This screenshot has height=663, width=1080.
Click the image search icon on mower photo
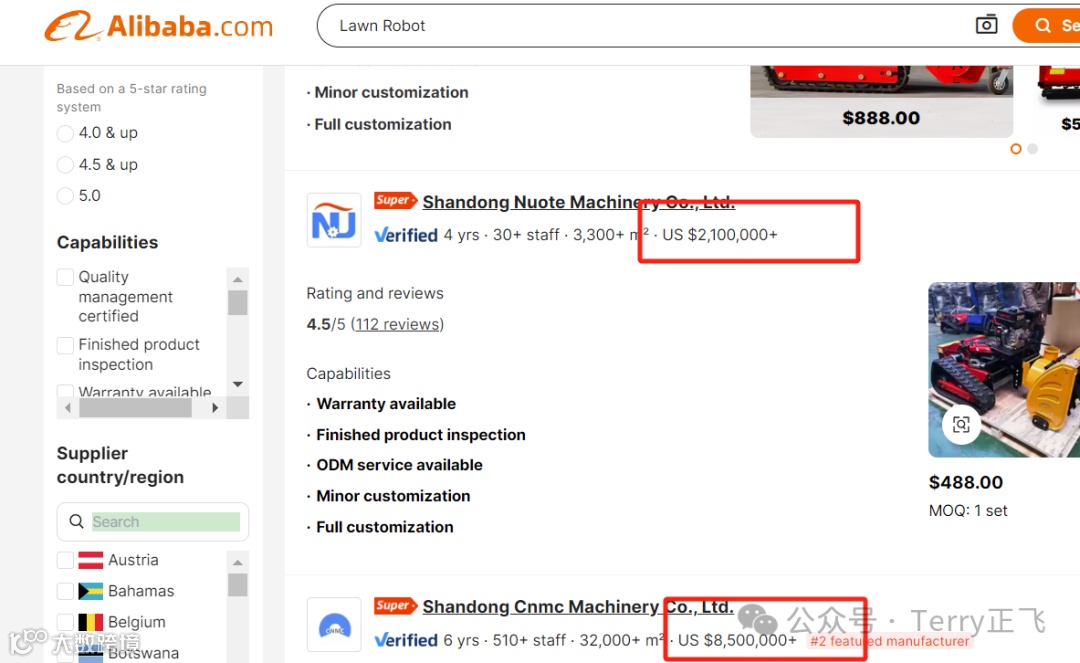[961, 424]
